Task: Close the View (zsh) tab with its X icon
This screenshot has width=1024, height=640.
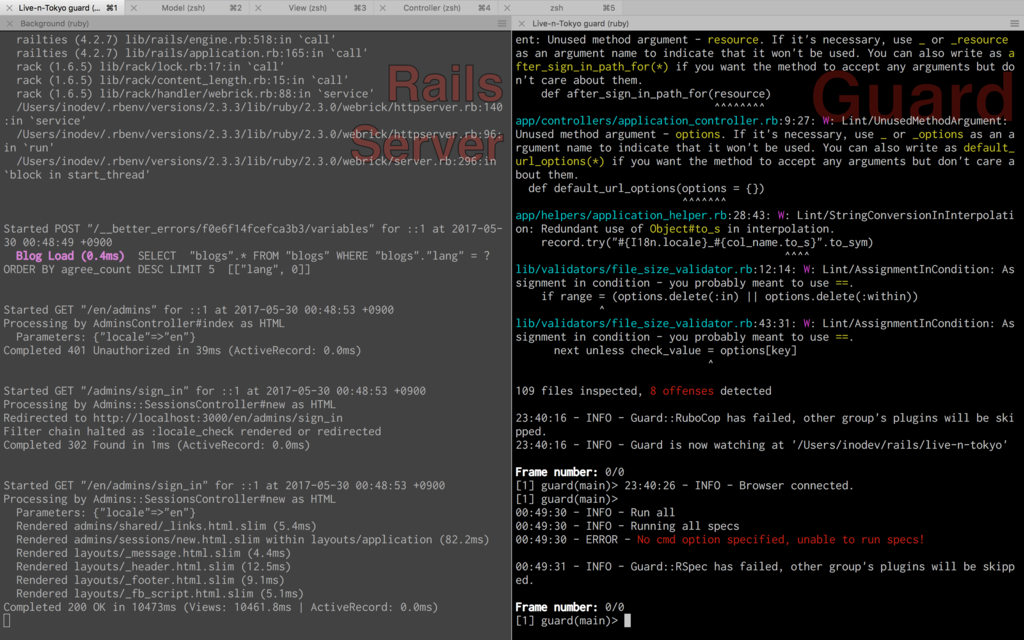Action: 258,8
